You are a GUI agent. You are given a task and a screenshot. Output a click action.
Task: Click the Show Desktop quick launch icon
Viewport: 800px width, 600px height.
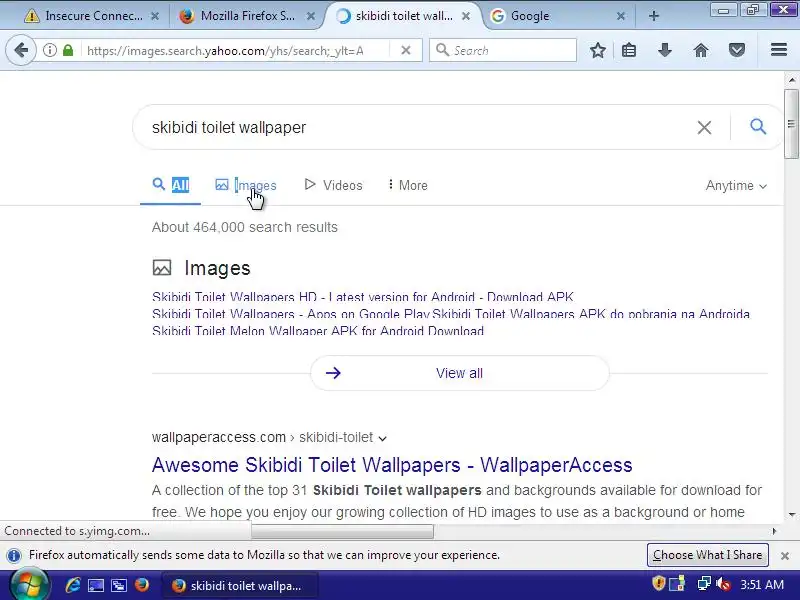[x=96, y=585]
